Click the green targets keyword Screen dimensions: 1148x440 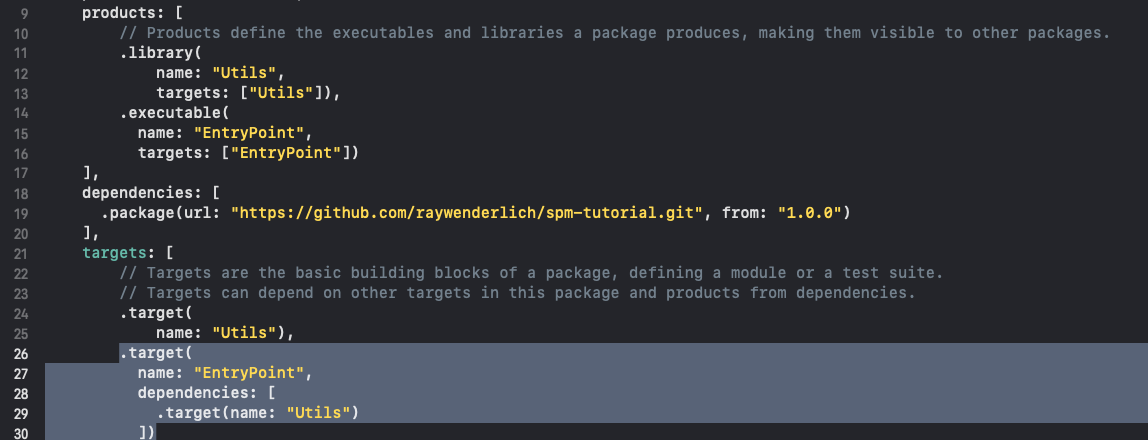click(114, 253)
